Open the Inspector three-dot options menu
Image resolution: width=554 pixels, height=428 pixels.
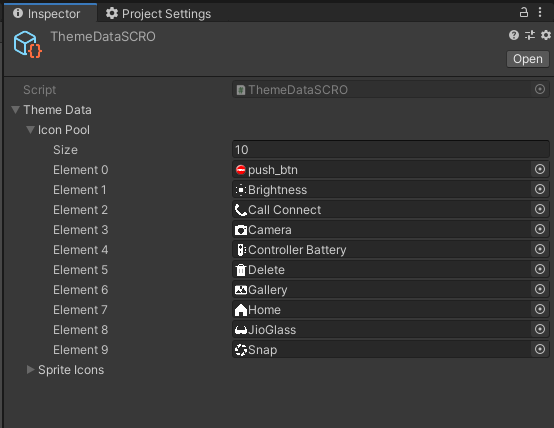click(x=540, y=12)
